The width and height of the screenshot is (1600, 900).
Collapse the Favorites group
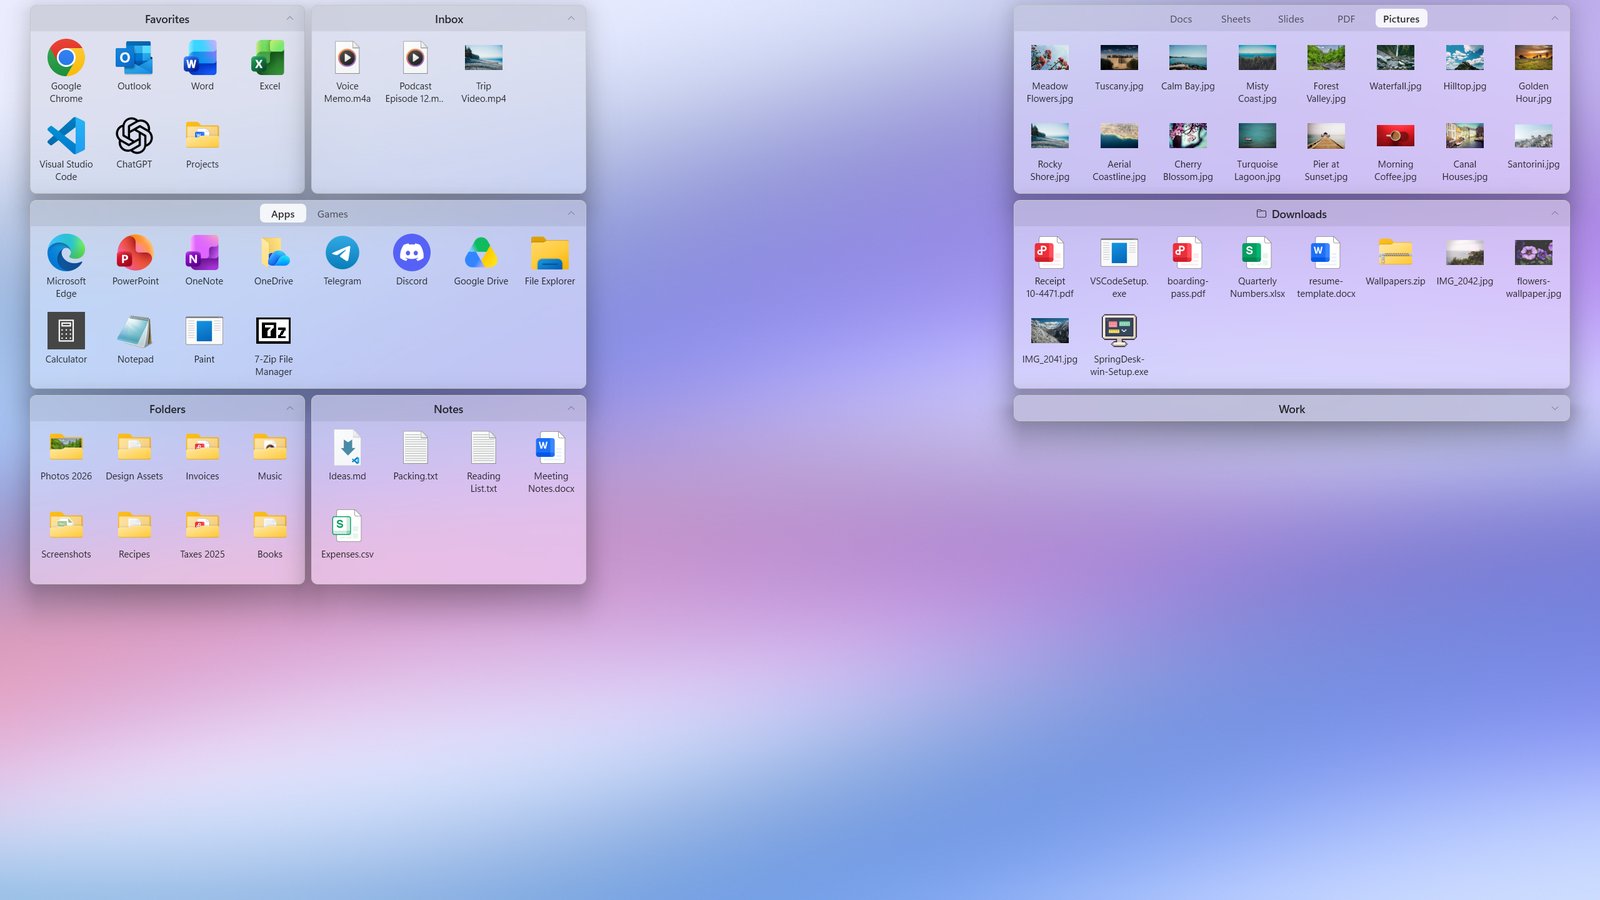coord(290,18)
